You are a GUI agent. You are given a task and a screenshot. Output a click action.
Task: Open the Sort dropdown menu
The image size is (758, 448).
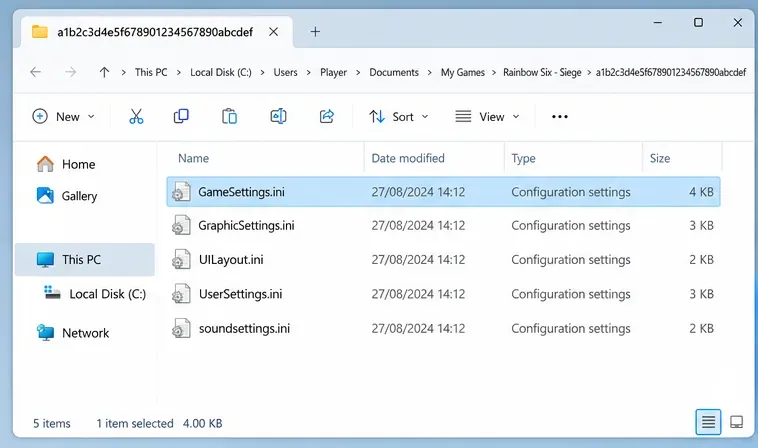tap(399, 116)
